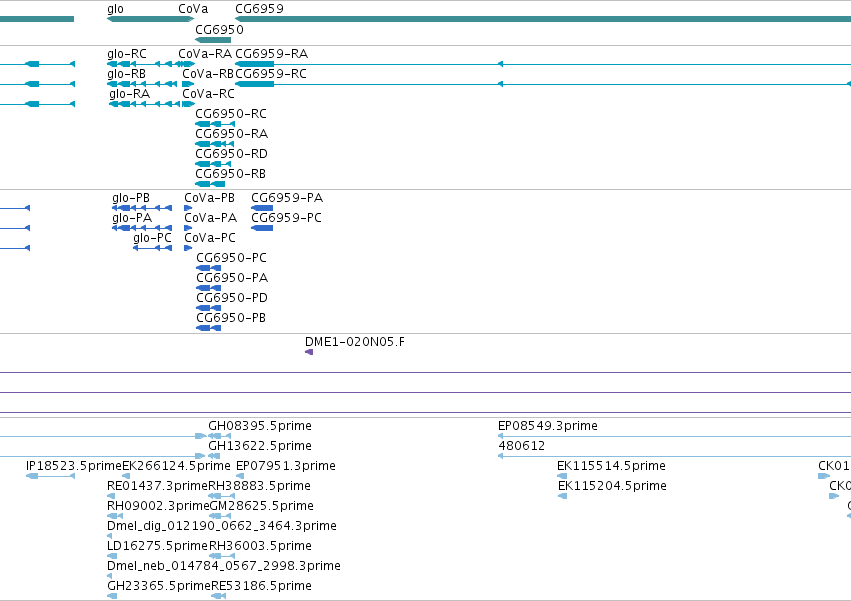Open transcript glo-RA

tap(129, 94)
